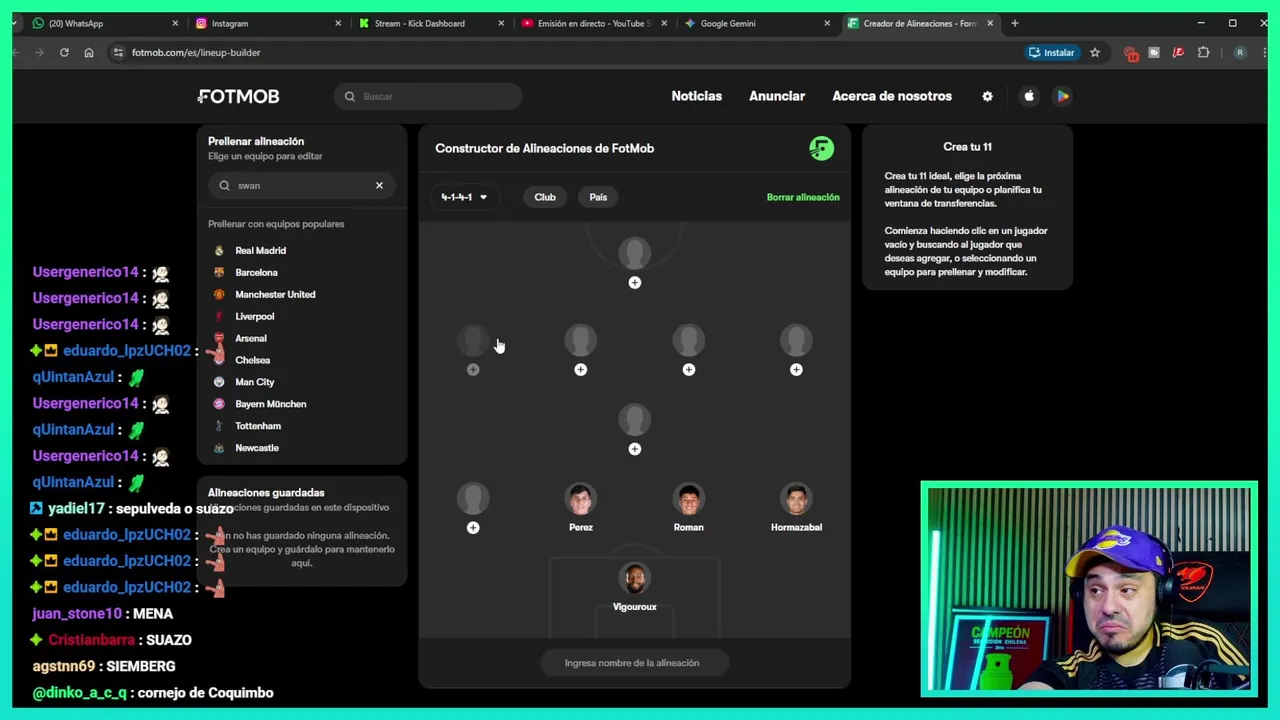
Task: Open the browser profile avatar
Action: [1240, 53]
